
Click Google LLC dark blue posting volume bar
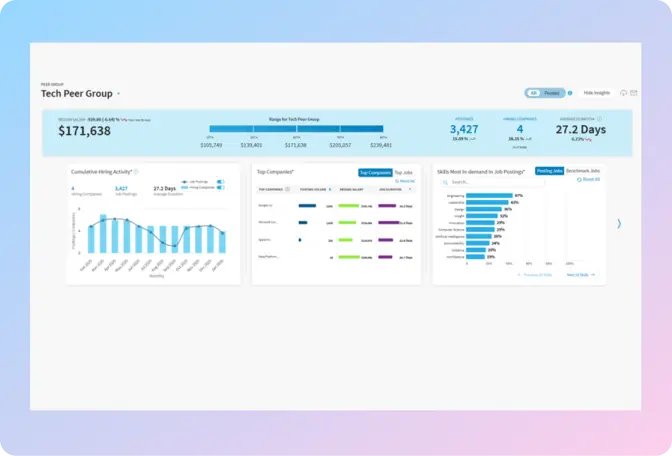point(307,206)
